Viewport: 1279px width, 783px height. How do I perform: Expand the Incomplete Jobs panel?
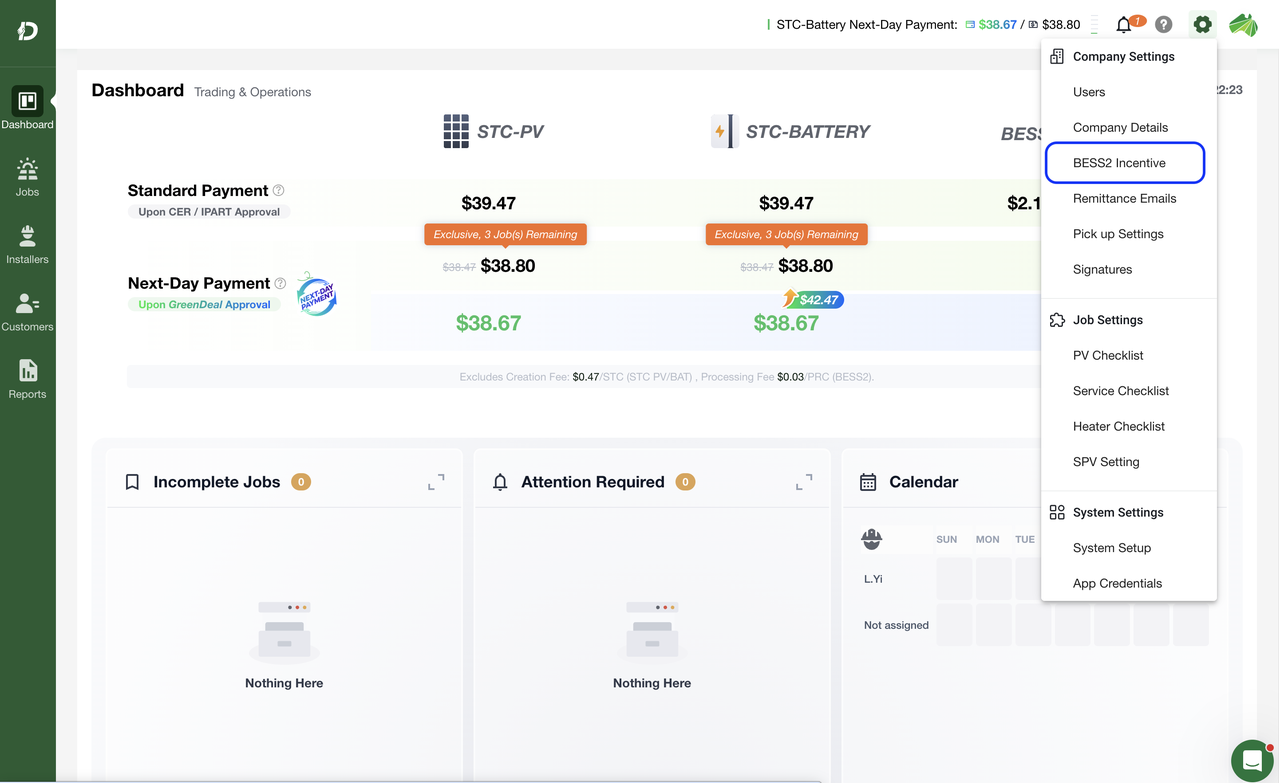pos(436,482)
